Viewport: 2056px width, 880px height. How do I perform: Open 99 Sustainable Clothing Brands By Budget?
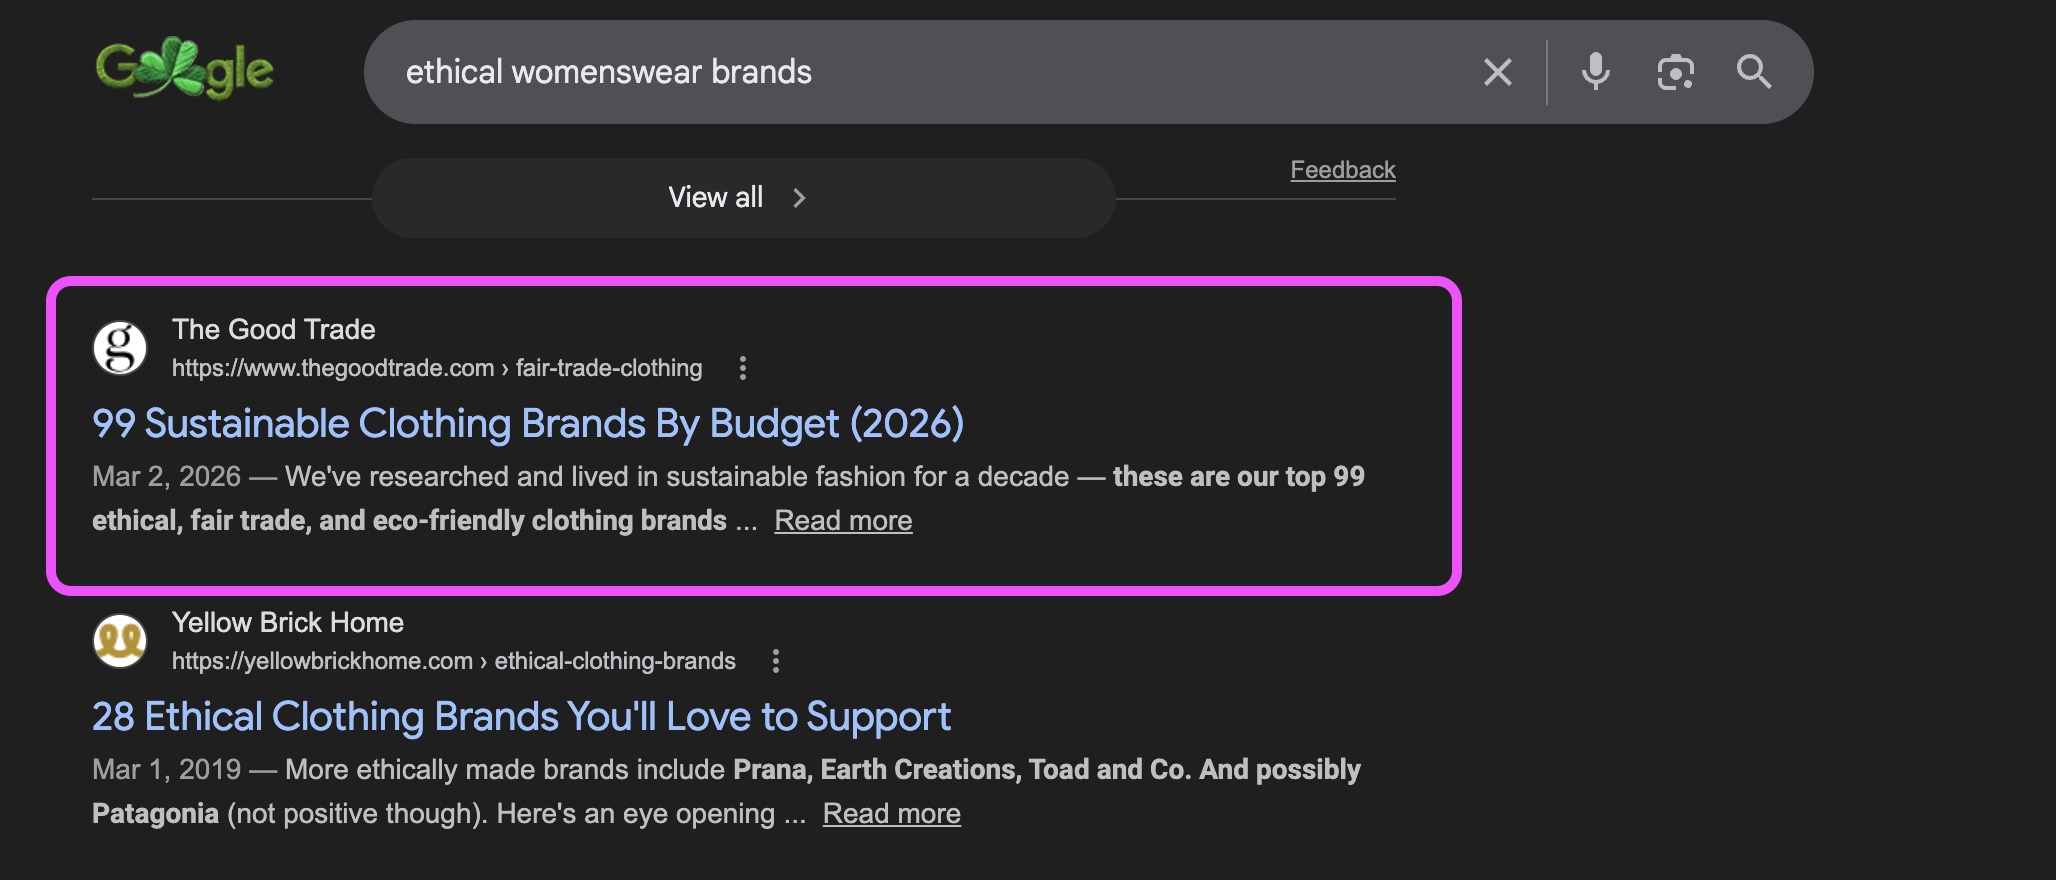tap(528, 424)
